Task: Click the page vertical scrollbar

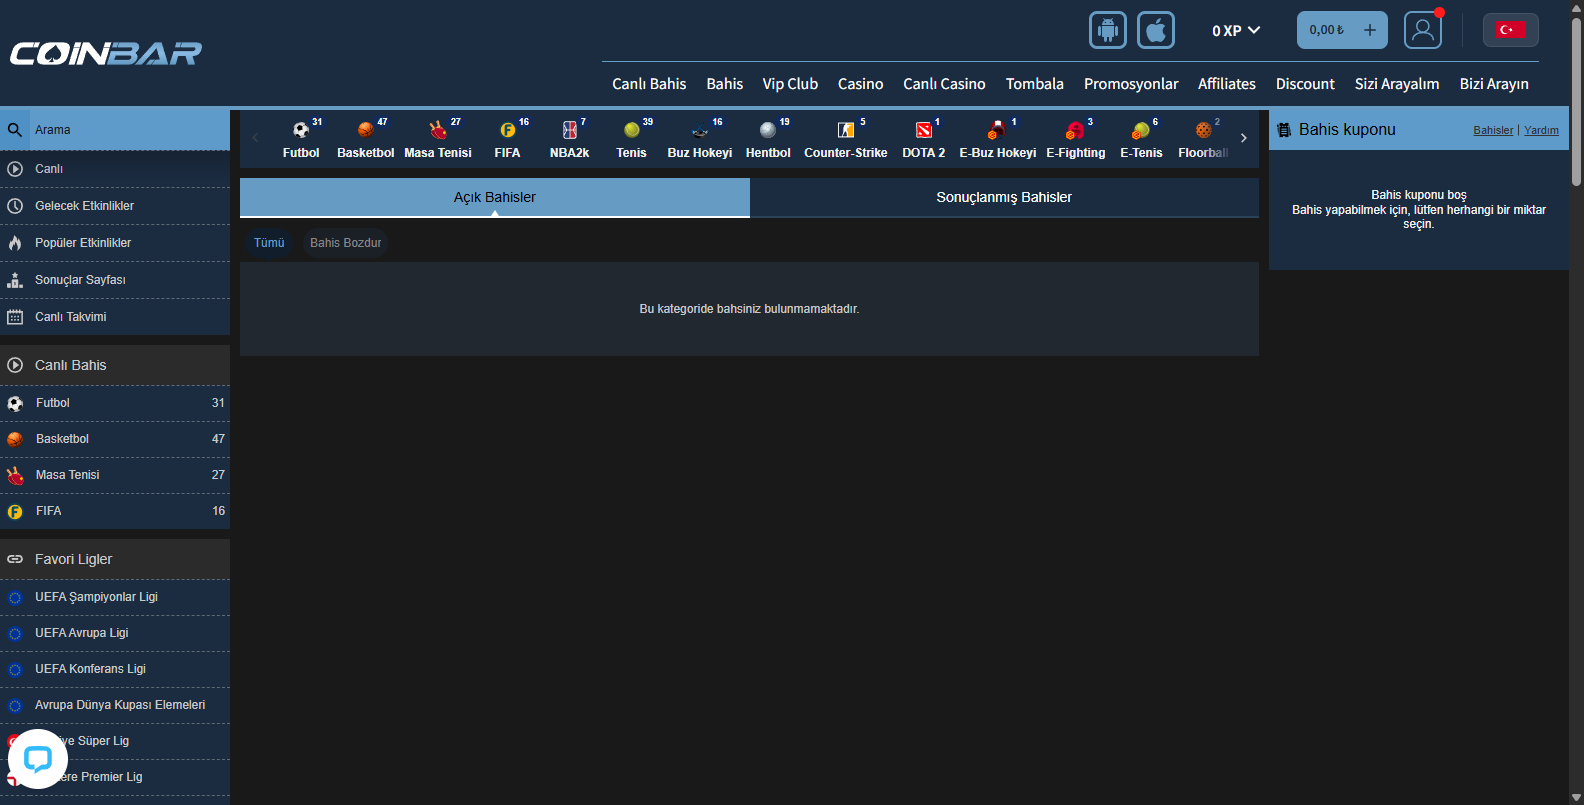Action: 1577,100
